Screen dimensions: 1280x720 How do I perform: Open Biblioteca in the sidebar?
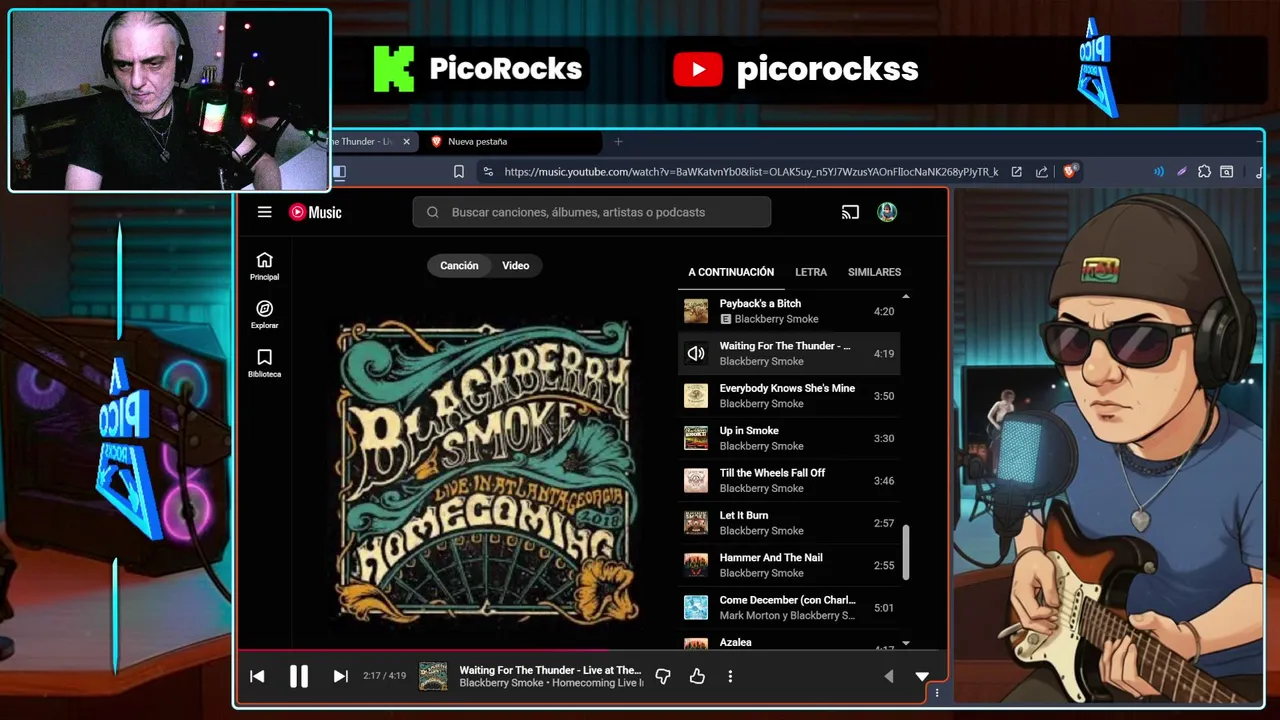264,363
